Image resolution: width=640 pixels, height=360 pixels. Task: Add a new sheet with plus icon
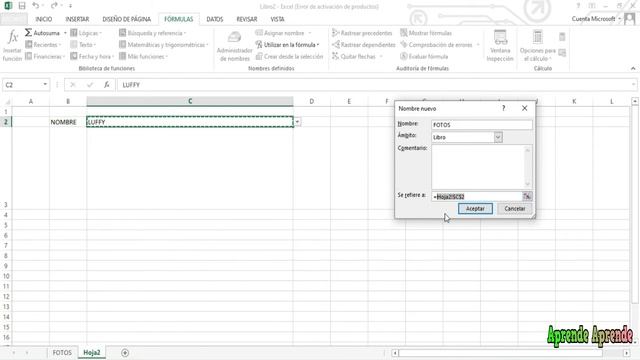[x=125, y=353]
